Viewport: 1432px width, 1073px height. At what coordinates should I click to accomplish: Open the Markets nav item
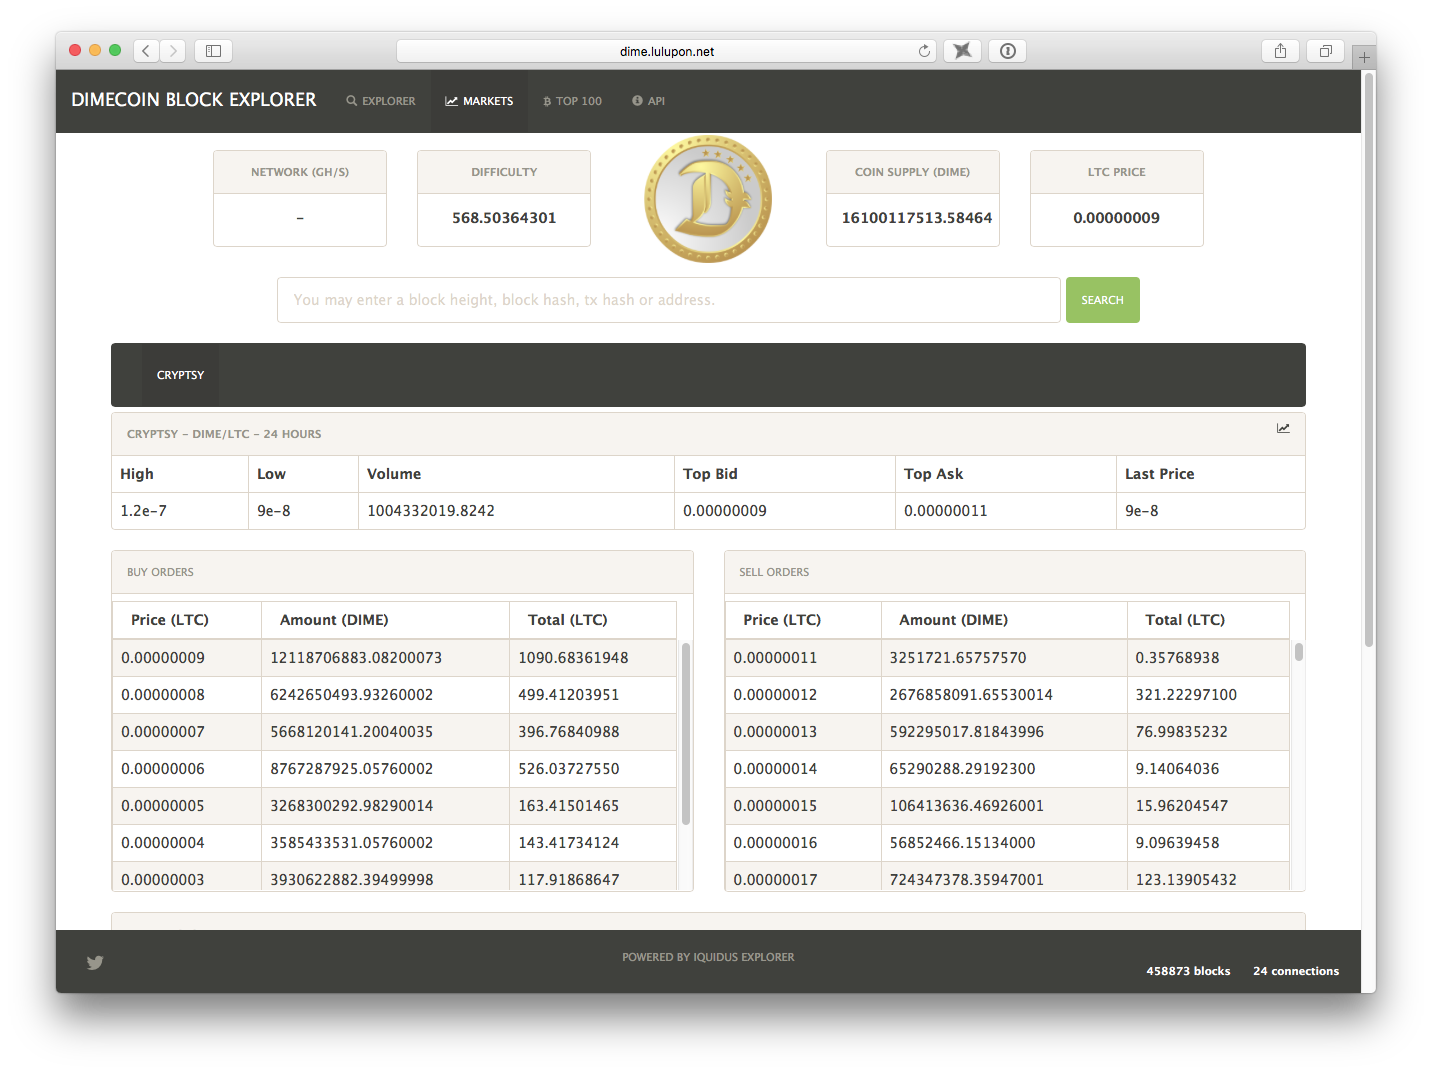pyautogui.click(x=479, y=101)
